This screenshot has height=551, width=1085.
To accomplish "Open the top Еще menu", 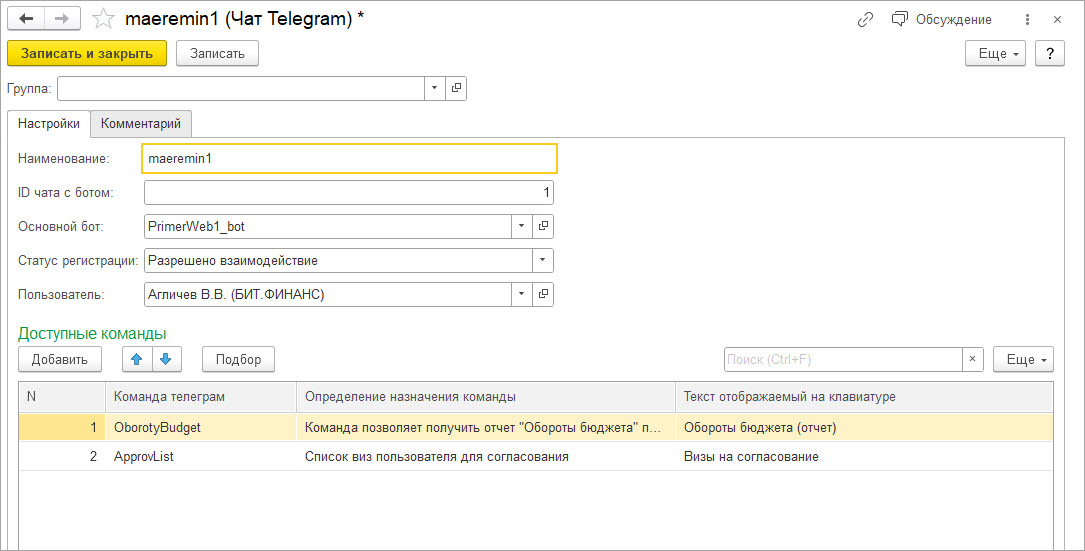I will click(x=995, y=54).
